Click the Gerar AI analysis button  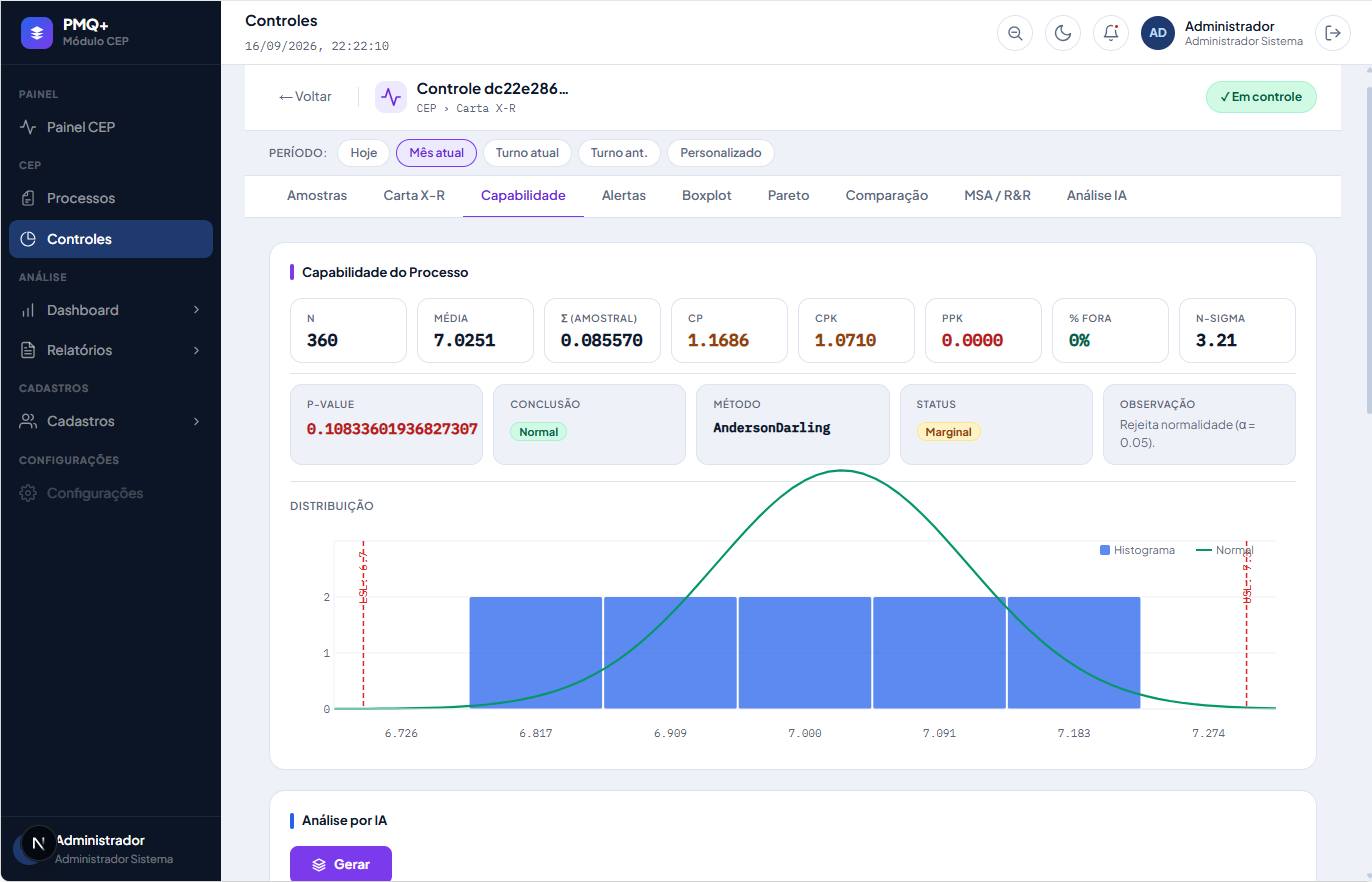pyautogui.click(x=341, y=864)
